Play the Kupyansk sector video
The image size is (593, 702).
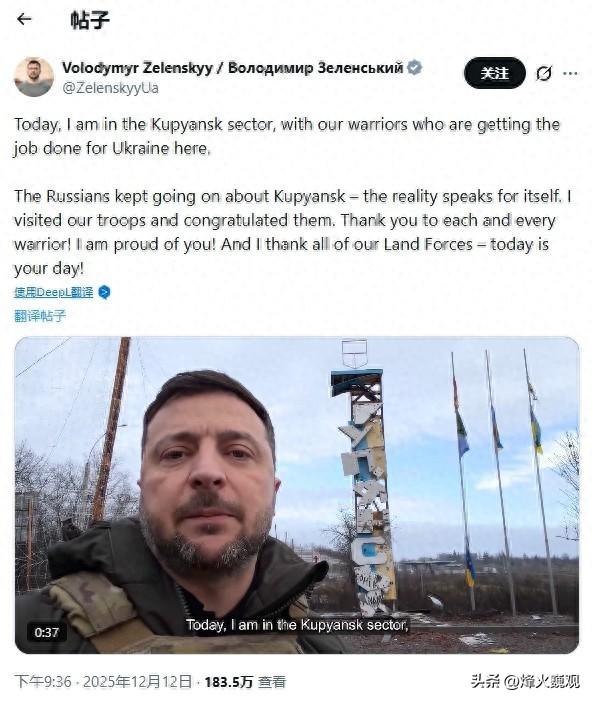click(296, 495)
